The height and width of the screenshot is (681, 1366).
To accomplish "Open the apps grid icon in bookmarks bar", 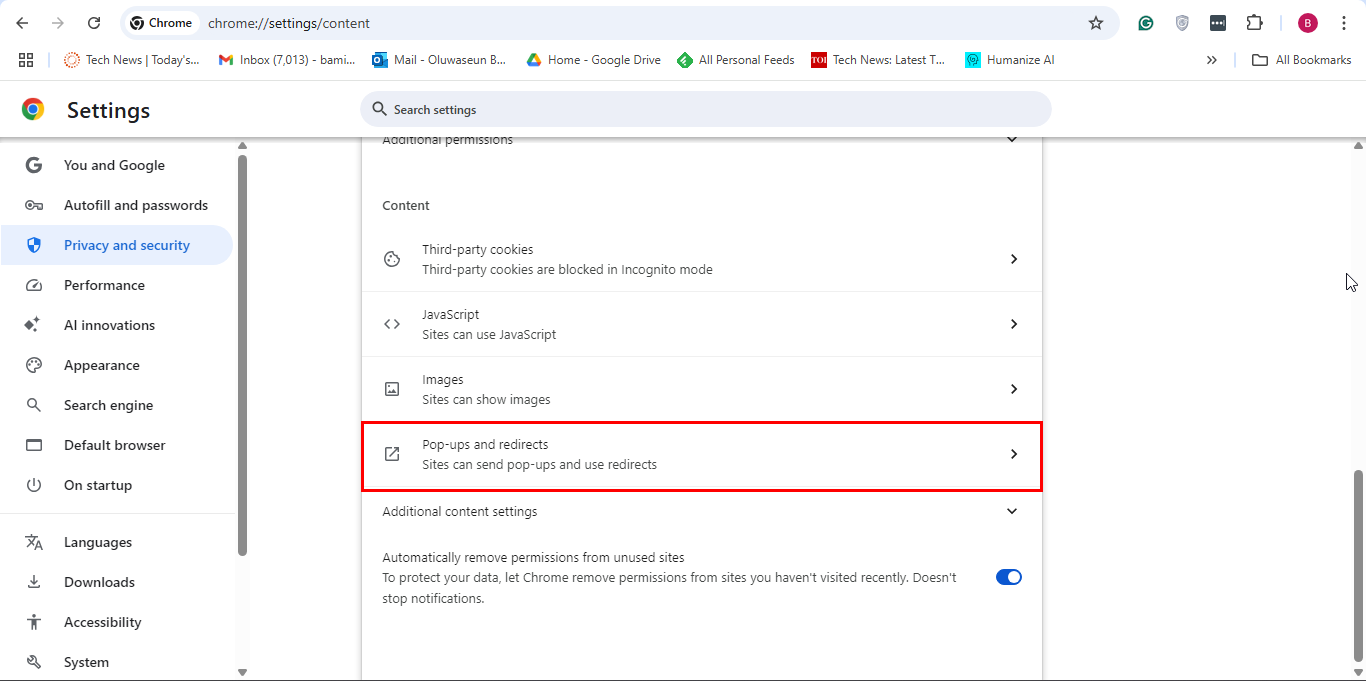I will (26, 60).
